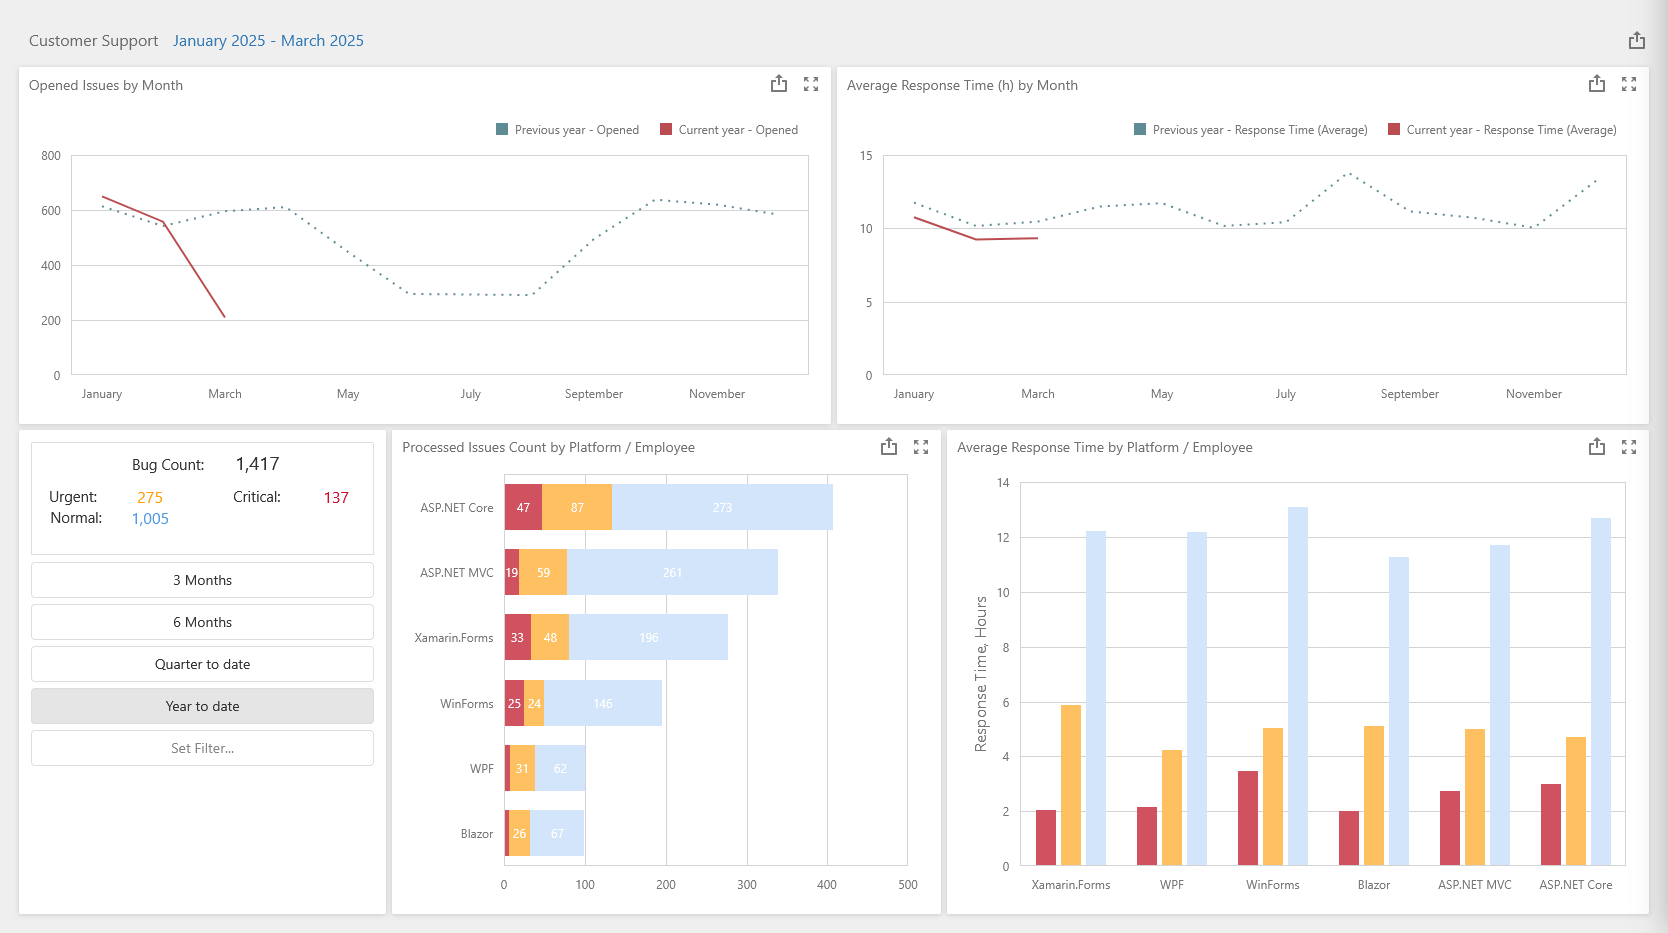The height and width of the screenshot is (933, 1668).
Task: Click Current year - Response Time legend swatch
Action: pos(1394,129)
